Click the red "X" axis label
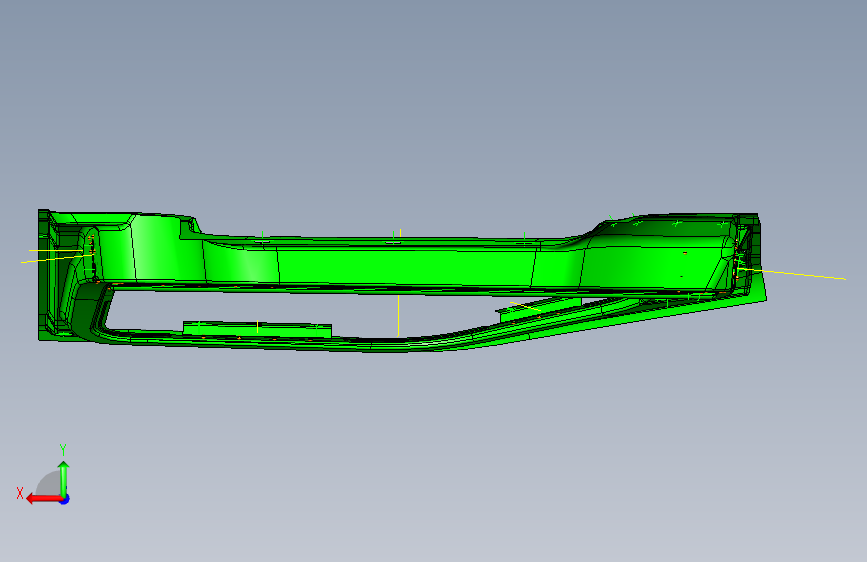This screenshot has height=562, width=867. tap(20, 493)
